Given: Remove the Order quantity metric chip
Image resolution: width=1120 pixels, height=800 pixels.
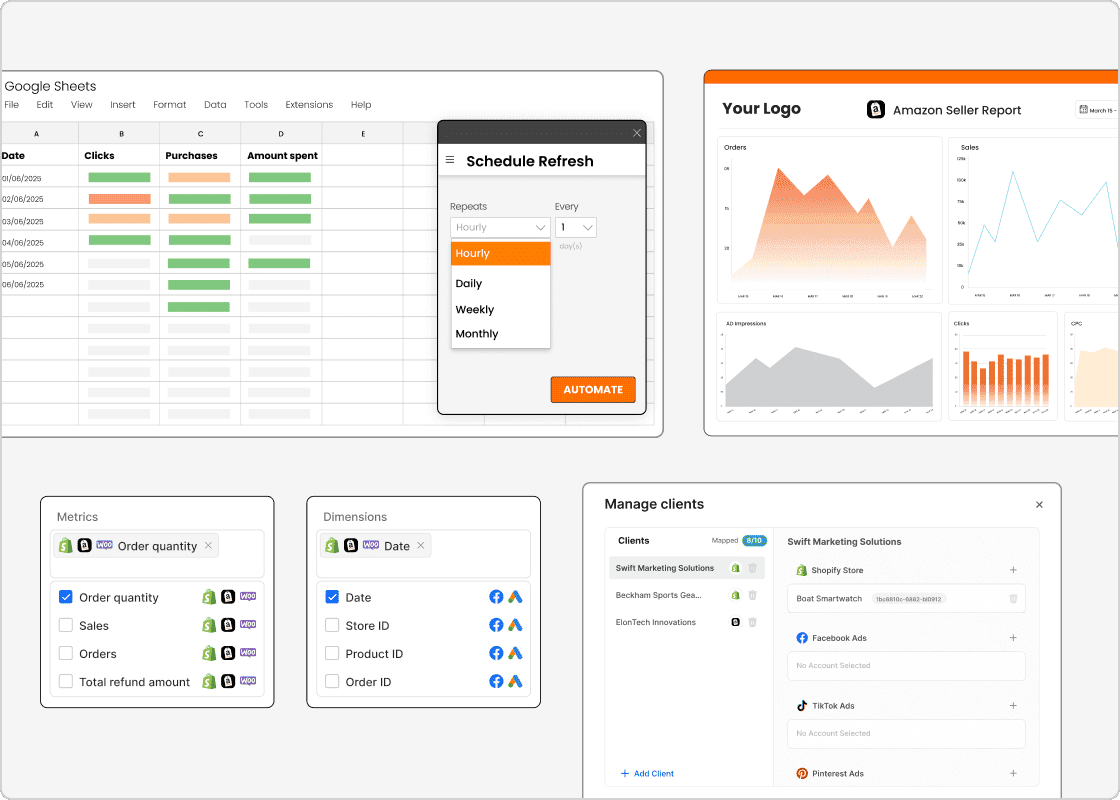Looking at the screenshot, I should (x=208, y=546).
